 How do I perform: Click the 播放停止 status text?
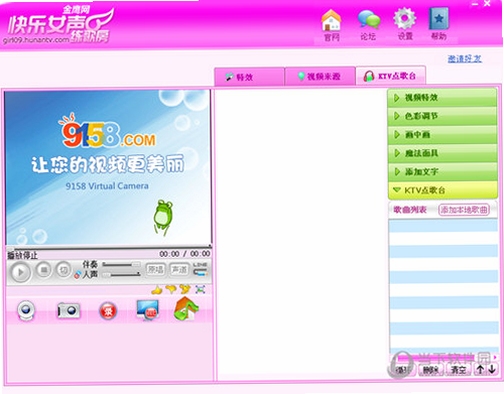(22, 256)
